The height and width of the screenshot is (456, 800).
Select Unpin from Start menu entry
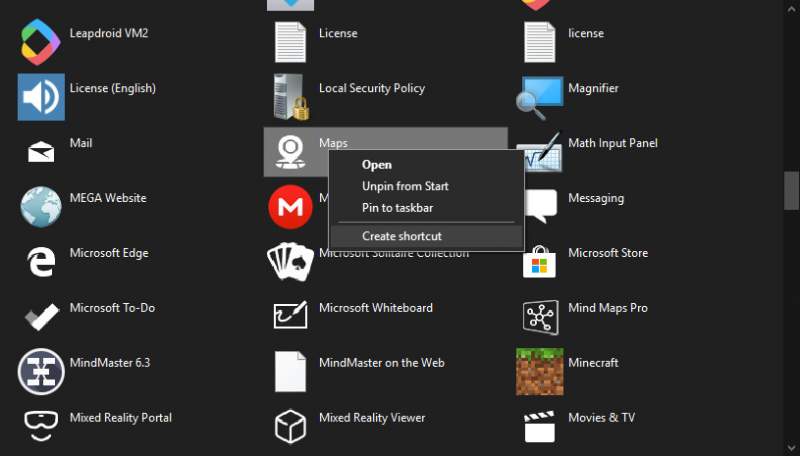(427, 186)
